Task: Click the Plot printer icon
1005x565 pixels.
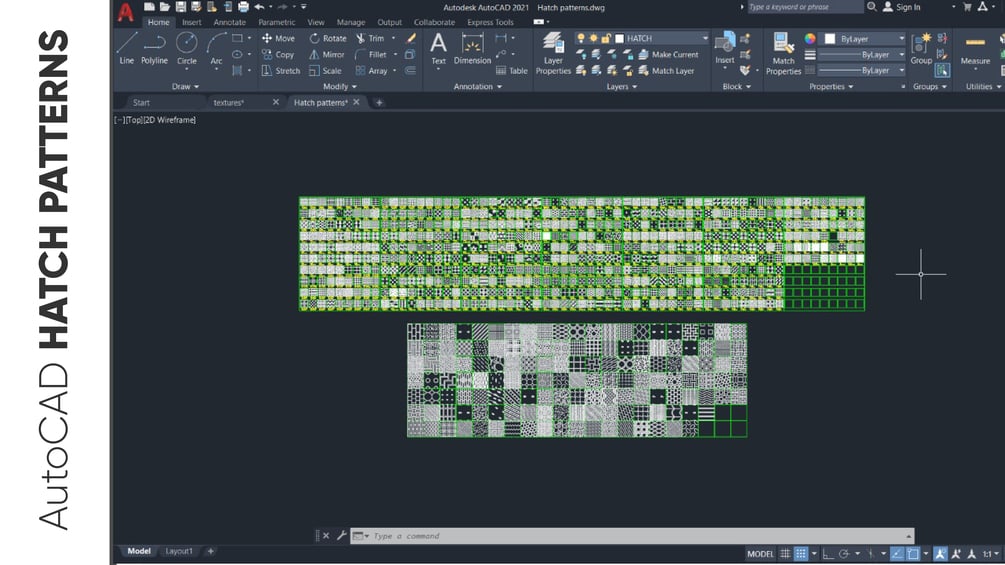Action: pyautogui.click(x=244, y=7)
